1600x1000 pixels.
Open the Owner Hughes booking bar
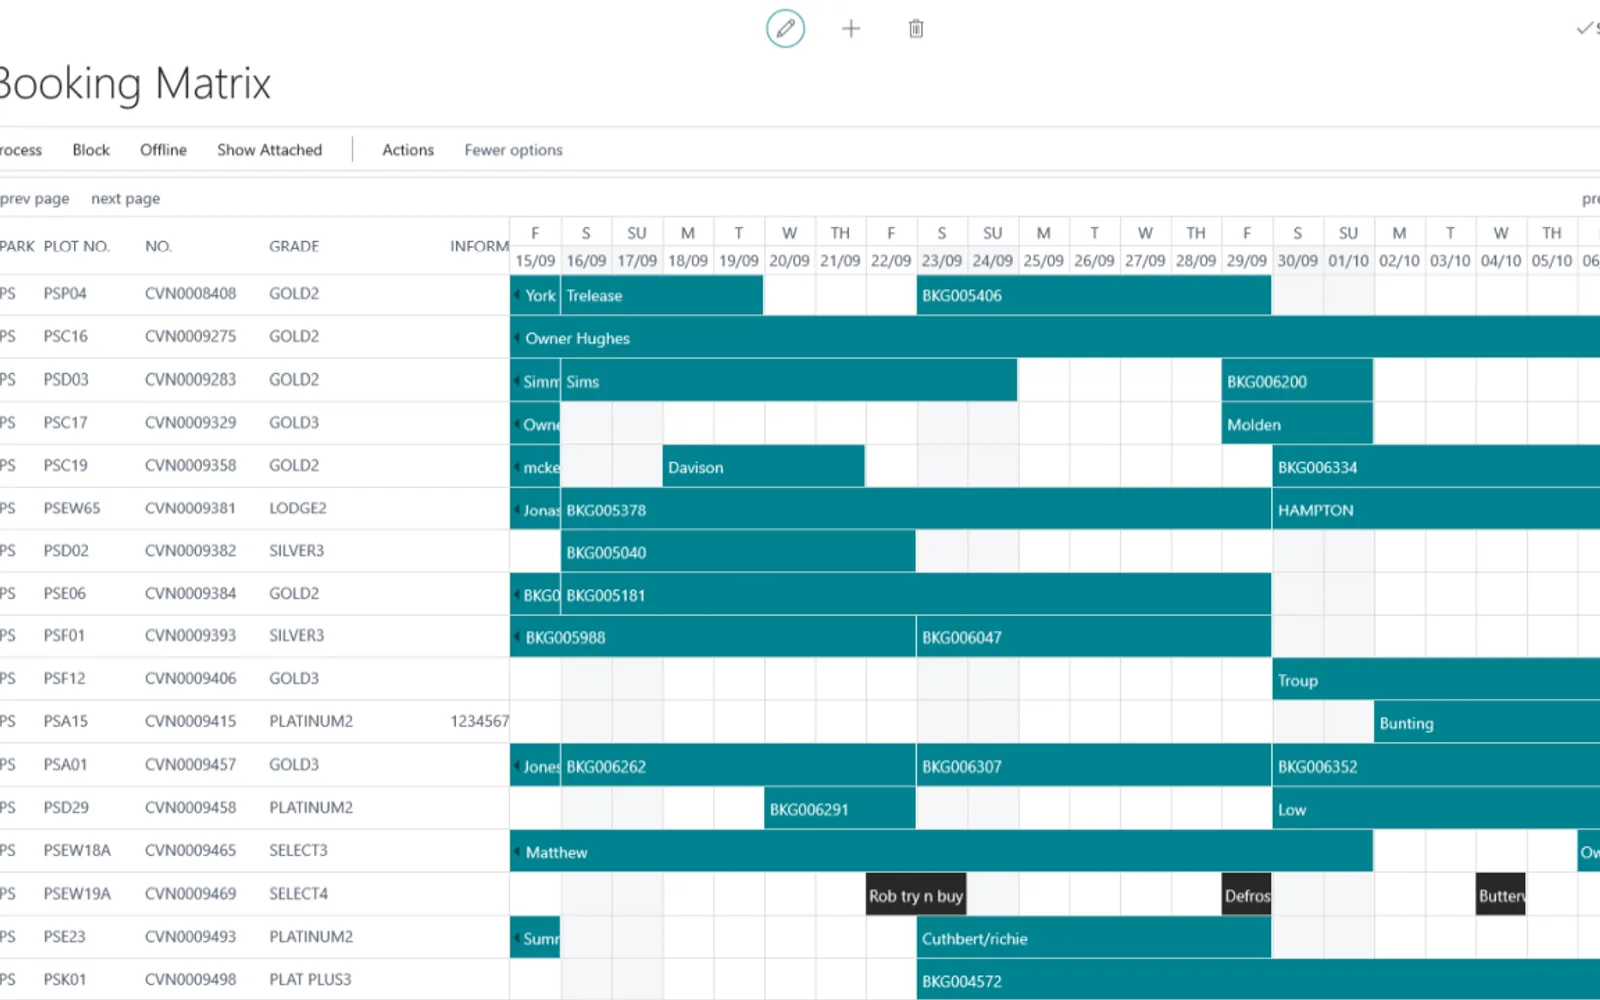(1055, 338)
